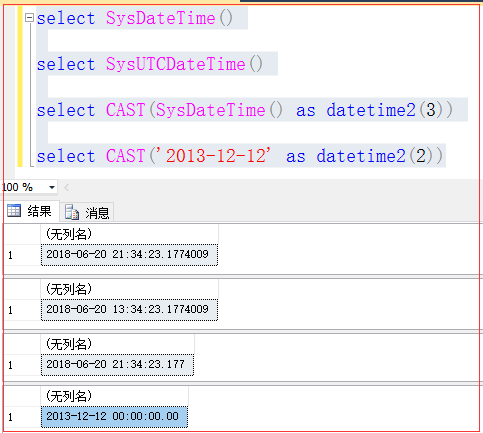Click second result grid's (无列名) column header
The width and height of the screenshot is (483, 433).
click(x=129, y=289)
